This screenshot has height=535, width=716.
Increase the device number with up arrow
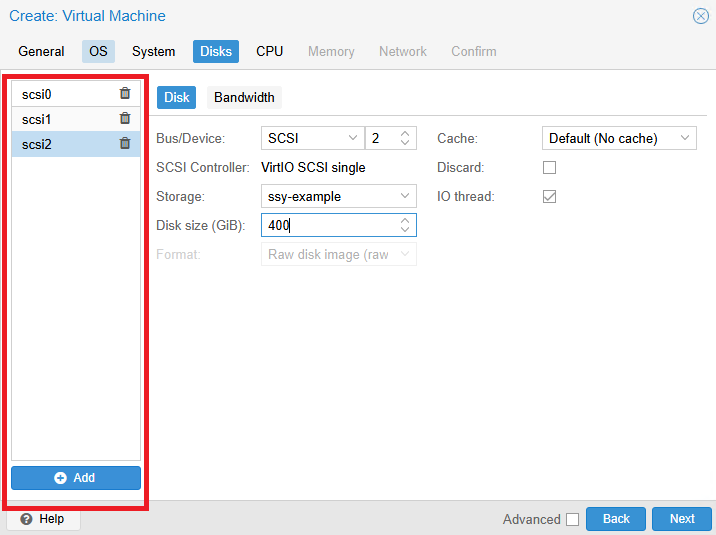(x=405, y=133)
